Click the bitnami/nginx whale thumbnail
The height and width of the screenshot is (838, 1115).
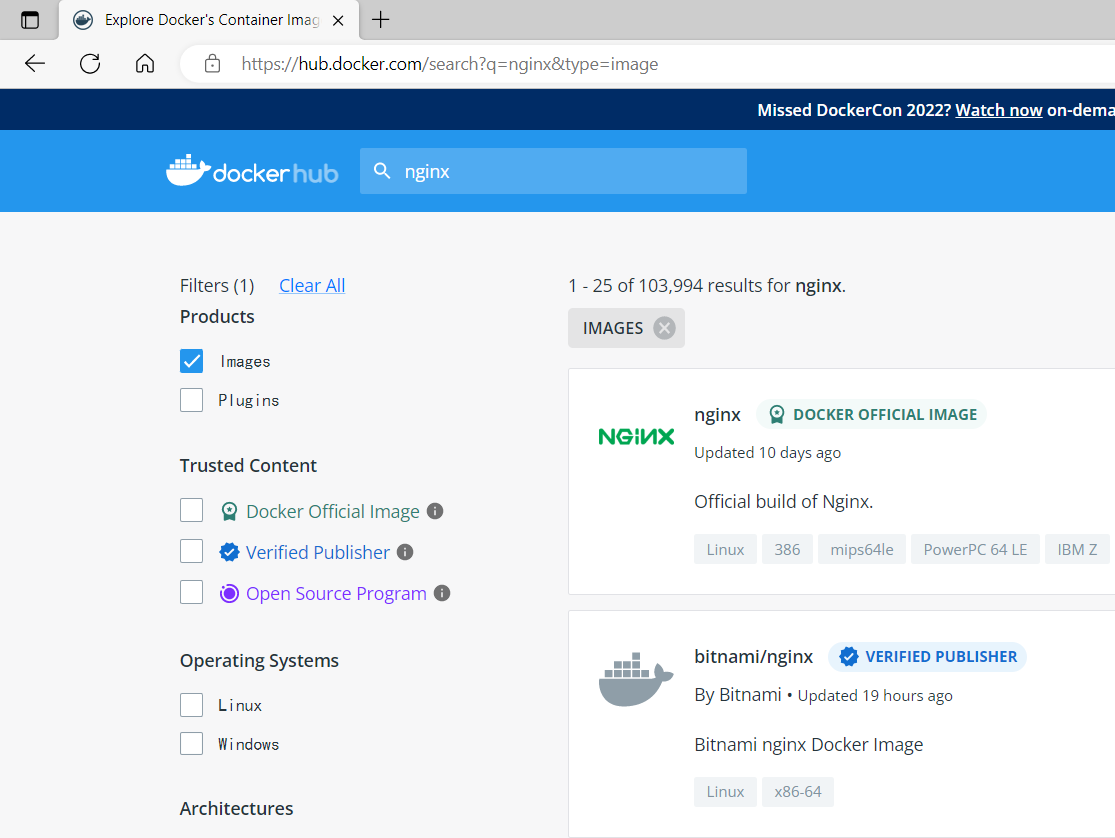tap(636, 679)
